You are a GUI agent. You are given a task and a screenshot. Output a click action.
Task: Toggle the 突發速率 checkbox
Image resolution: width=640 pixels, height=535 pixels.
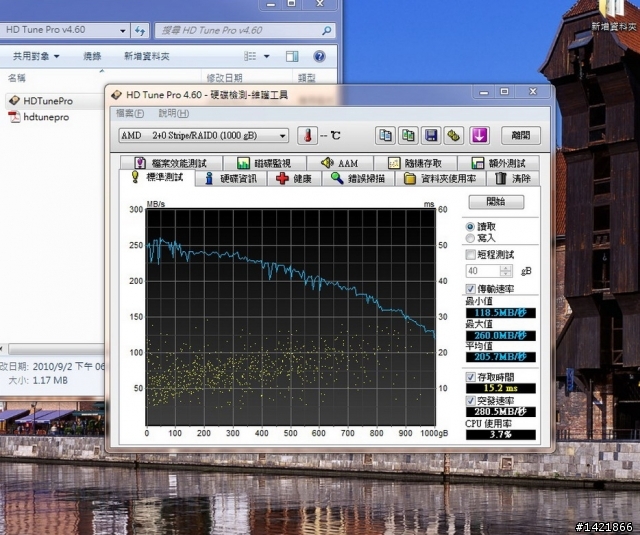(x=470, y=400)
